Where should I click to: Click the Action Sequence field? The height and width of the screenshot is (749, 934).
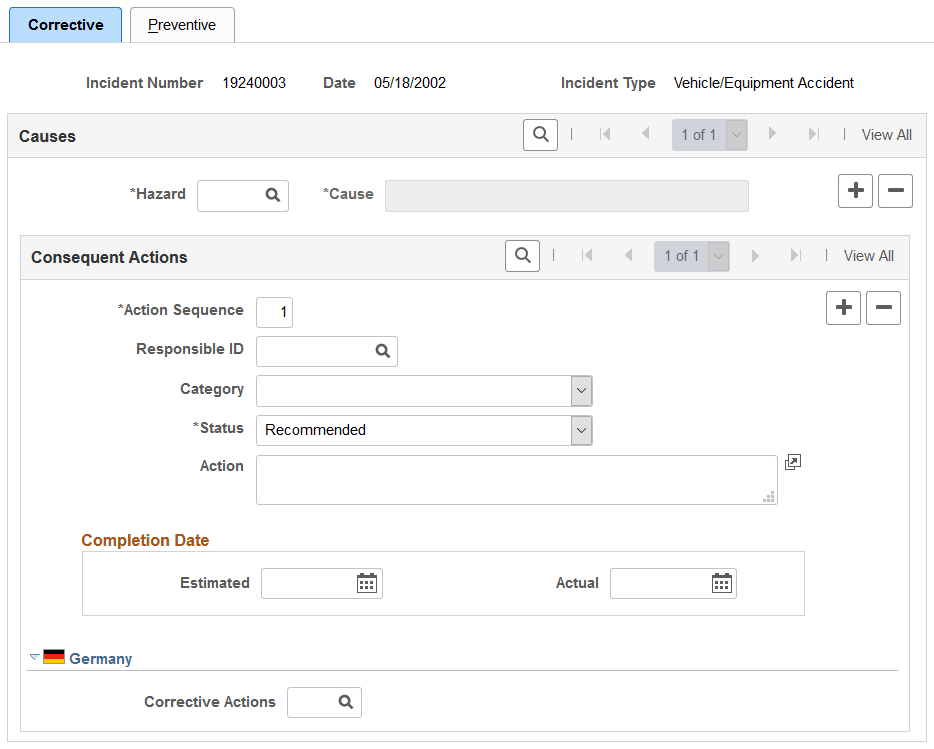tap(275, 312)
